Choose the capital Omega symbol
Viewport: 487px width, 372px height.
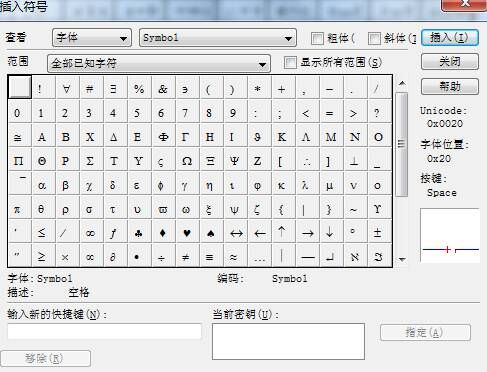(x=187, y=161)
